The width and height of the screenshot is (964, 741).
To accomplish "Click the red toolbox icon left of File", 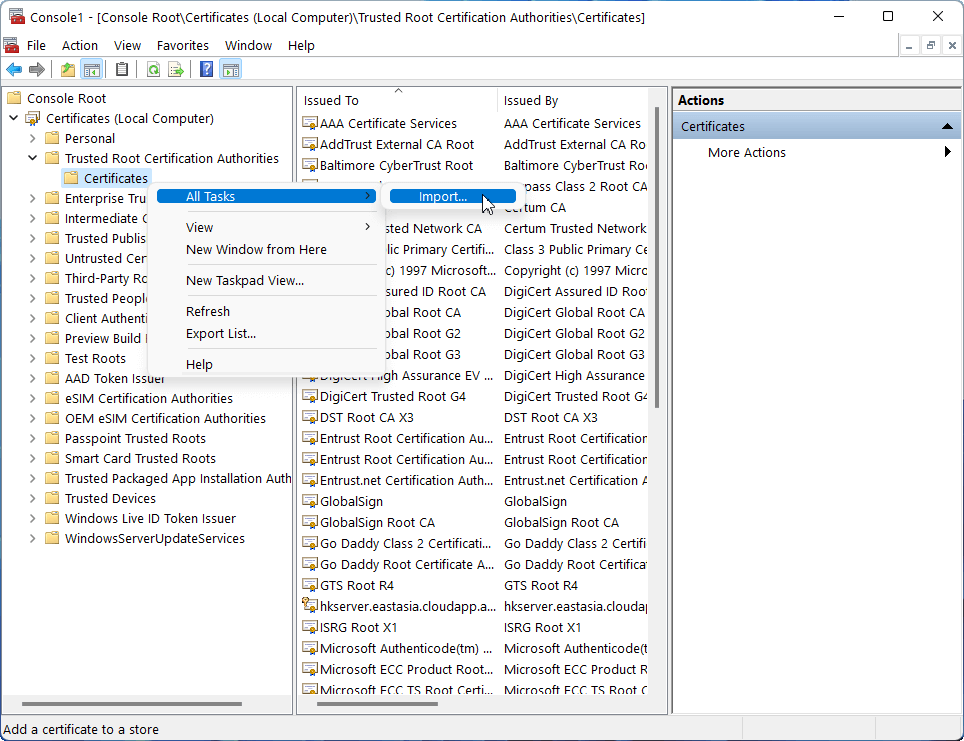I will [10, 46].
